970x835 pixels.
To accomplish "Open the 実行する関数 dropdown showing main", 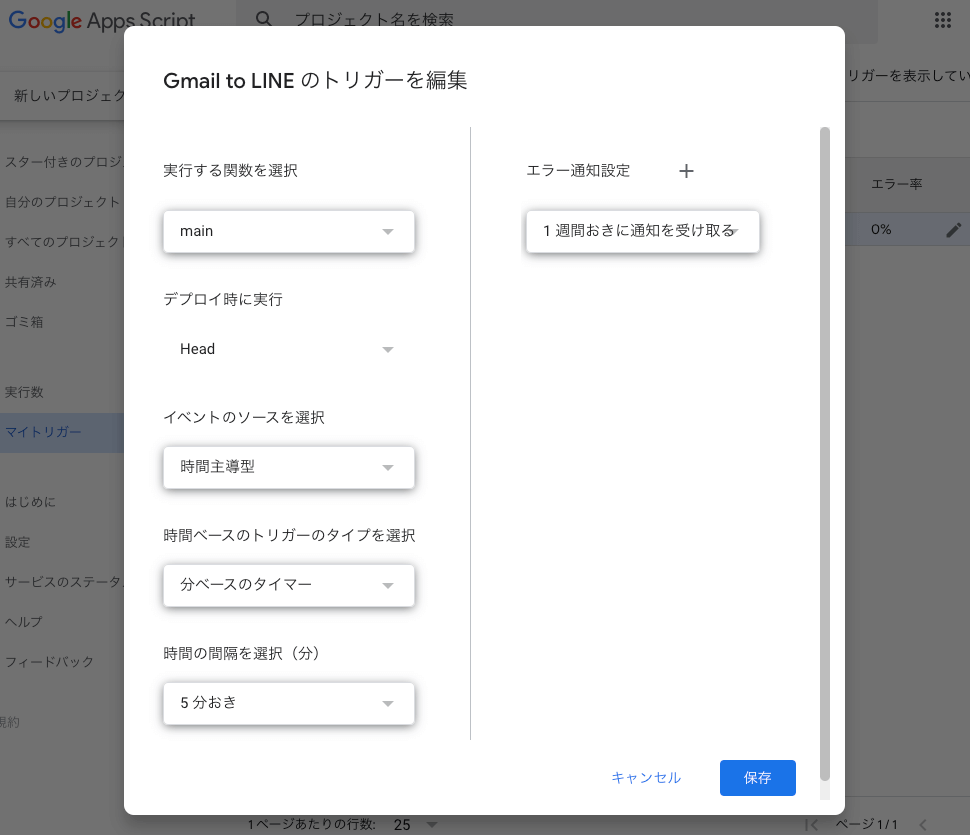I will (x=288, y=231).
